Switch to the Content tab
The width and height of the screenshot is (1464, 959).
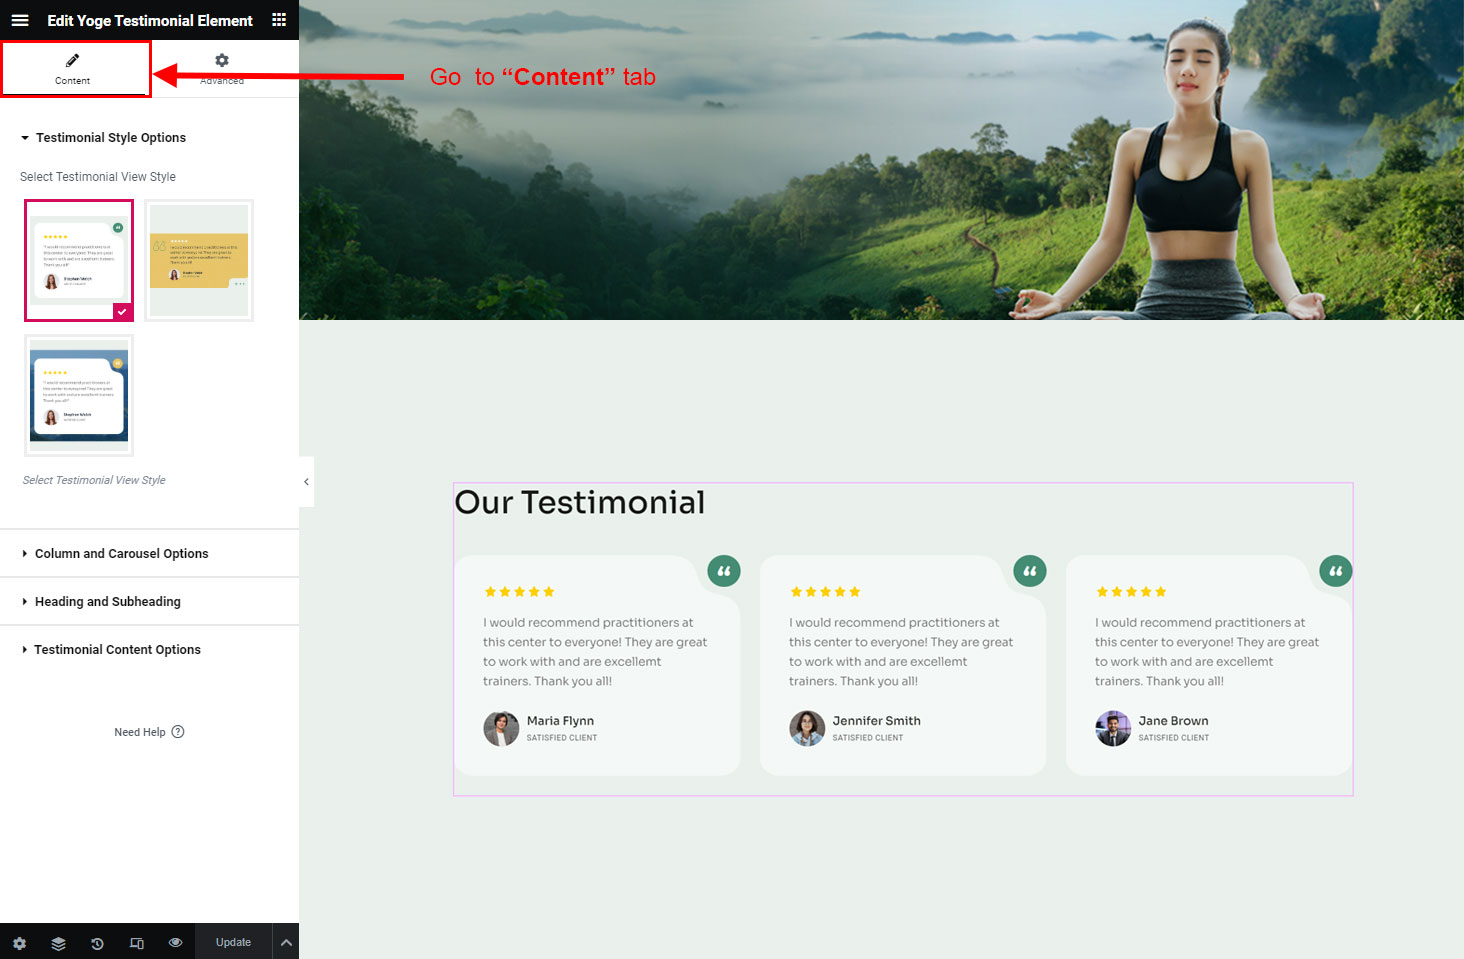pos(73,68)
